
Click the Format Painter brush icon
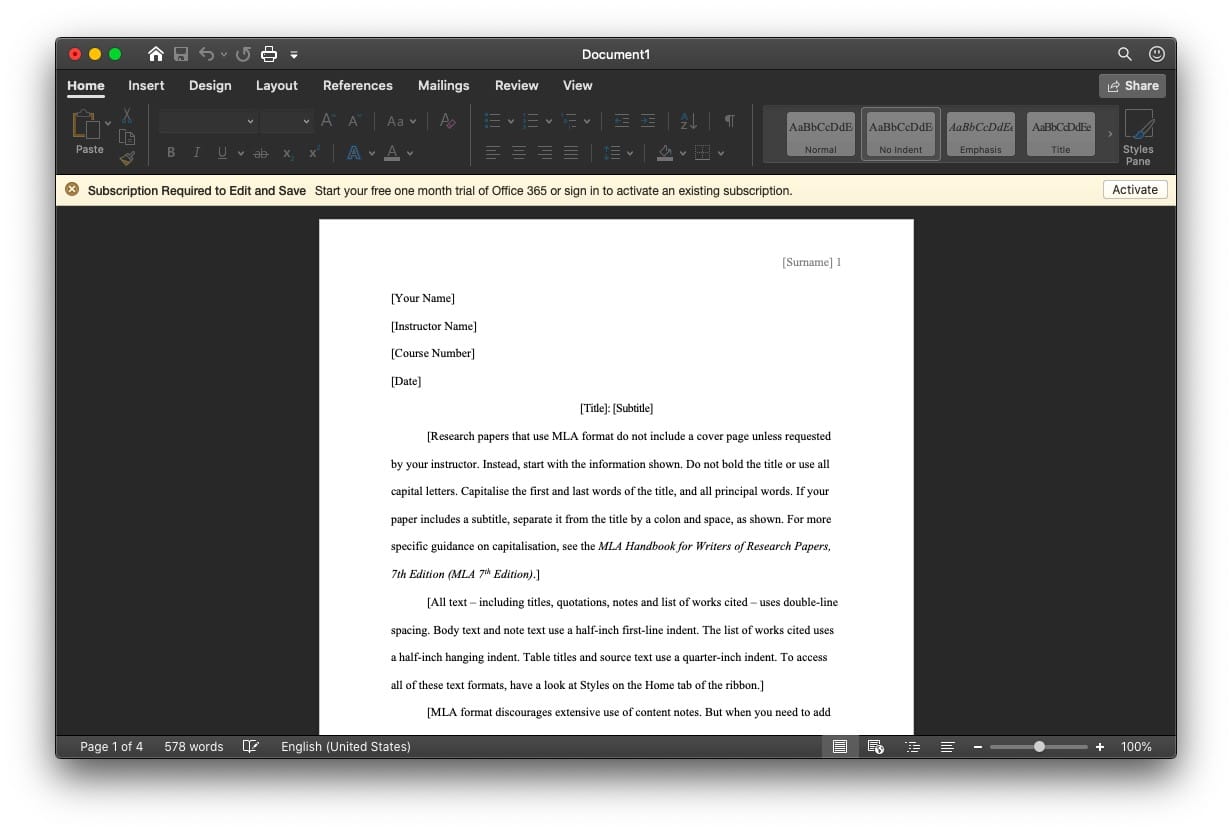[x=127, y=157]
